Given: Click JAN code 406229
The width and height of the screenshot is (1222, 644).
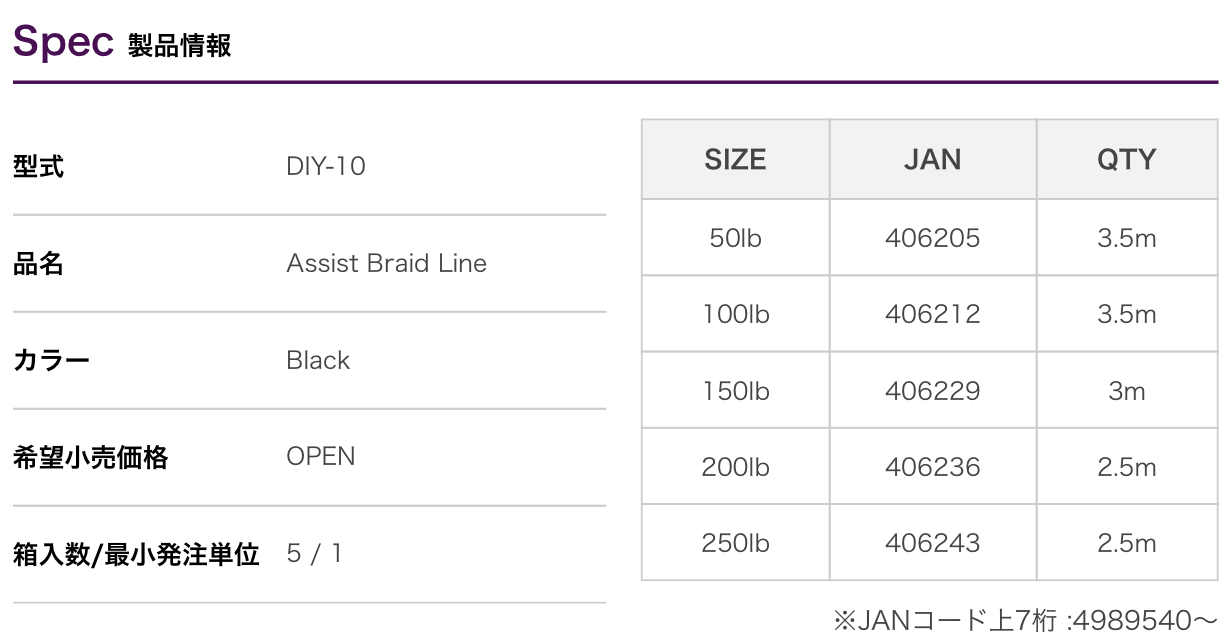Looking at the screenshot, I should pyautogui.click(x=932, y=391).
